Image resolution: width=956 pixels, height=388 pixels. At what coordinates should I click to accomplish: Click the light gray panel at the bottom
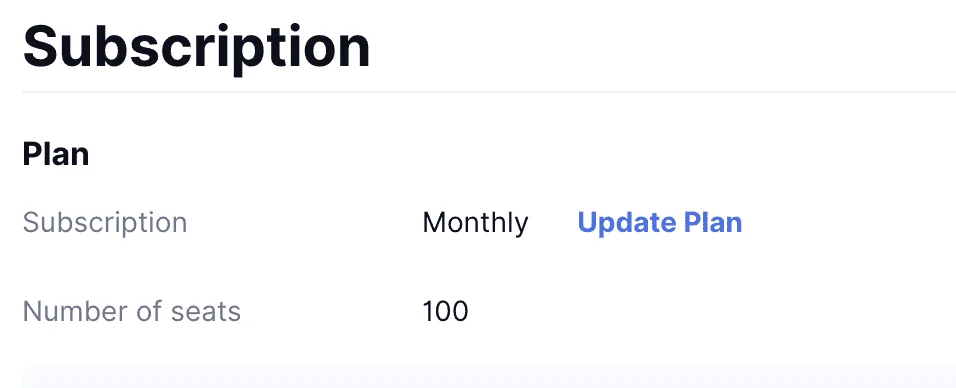[489, 378]
